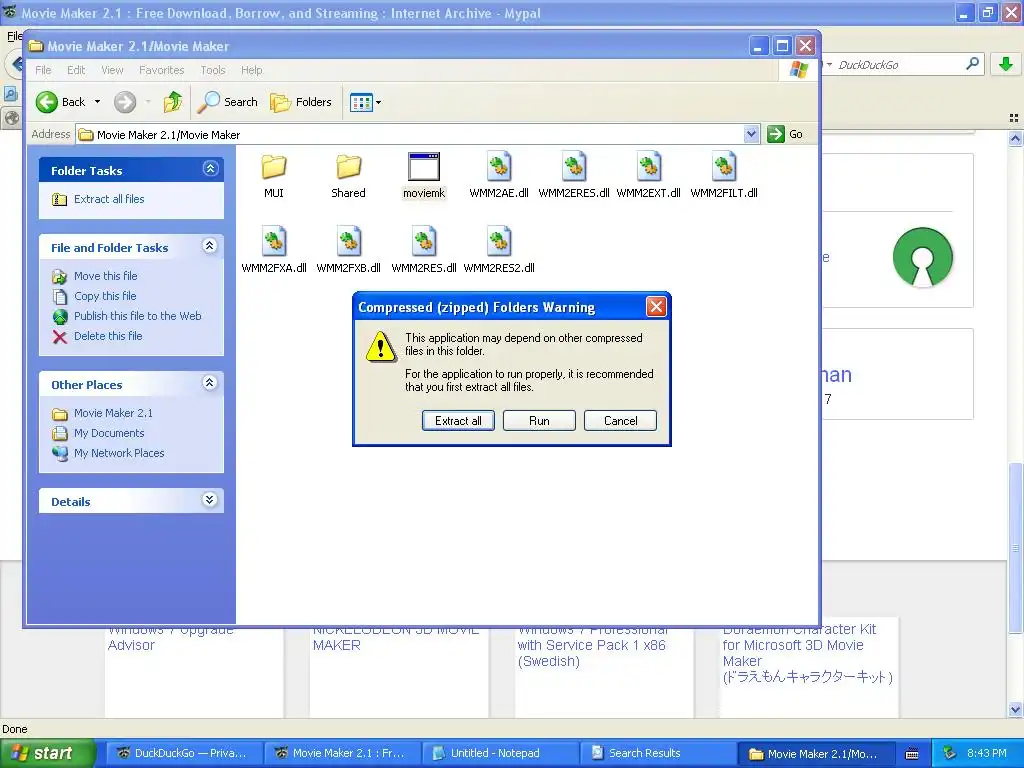Viewport: 1024px width, 768px height.
Task: Open Search in the Explorer toolbar
Action: (x=227, y=102)
